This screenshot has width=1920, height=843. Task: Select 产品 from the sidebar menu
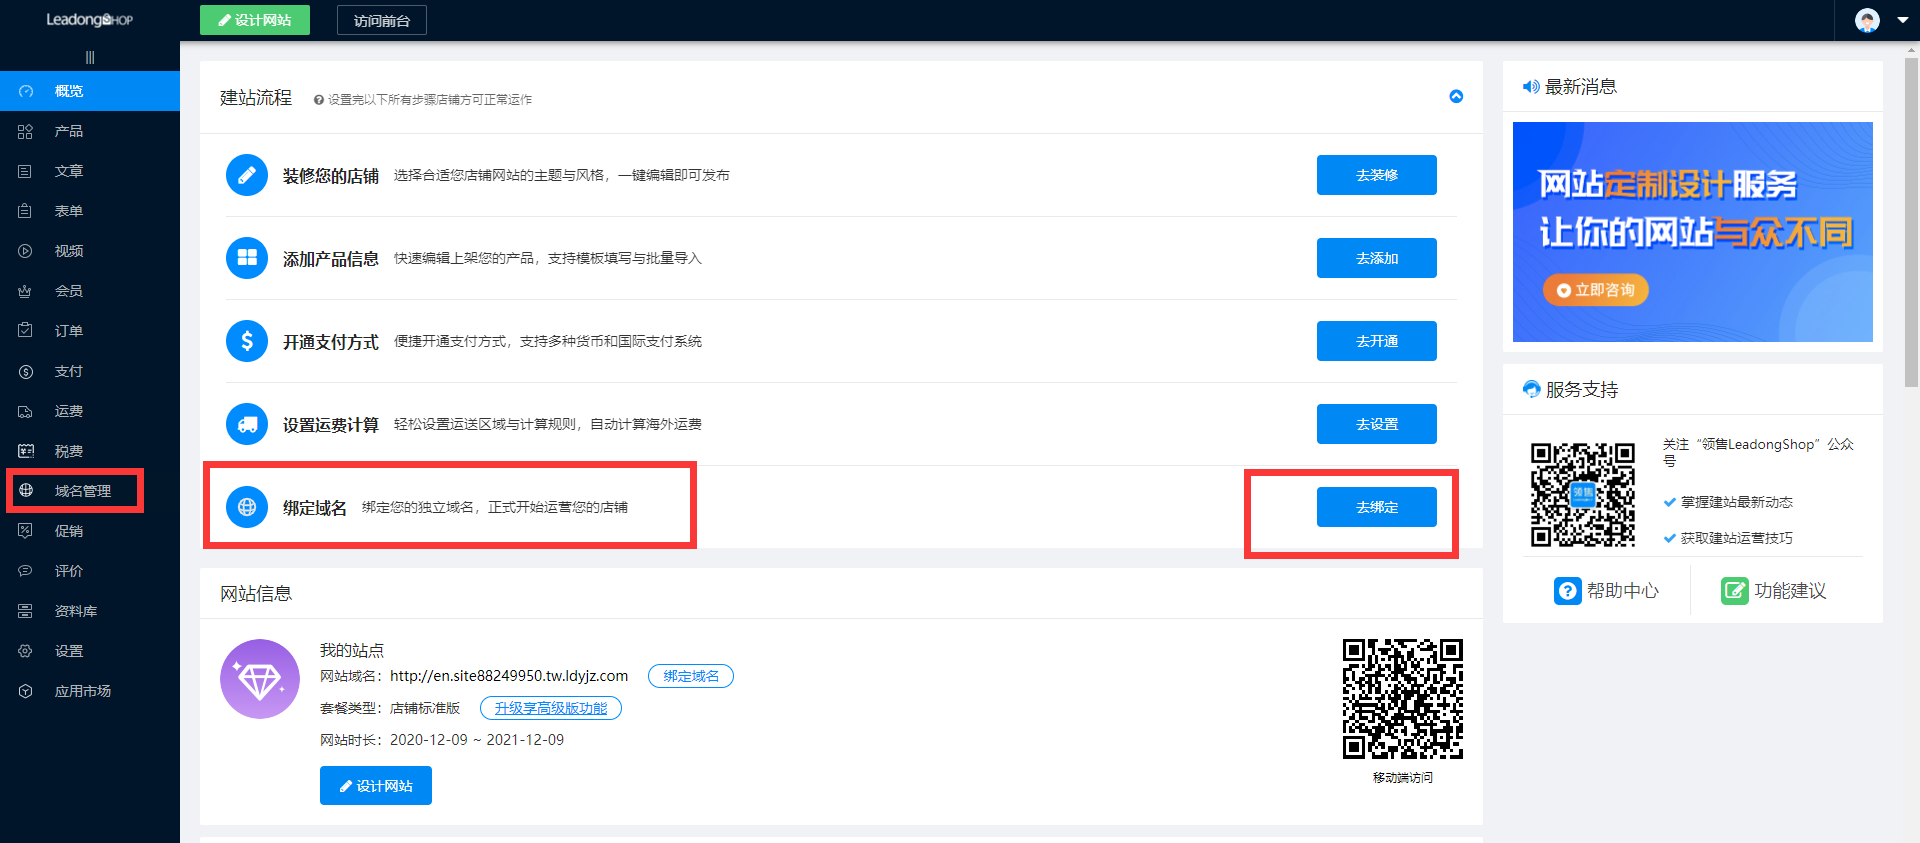click(68, 131)
